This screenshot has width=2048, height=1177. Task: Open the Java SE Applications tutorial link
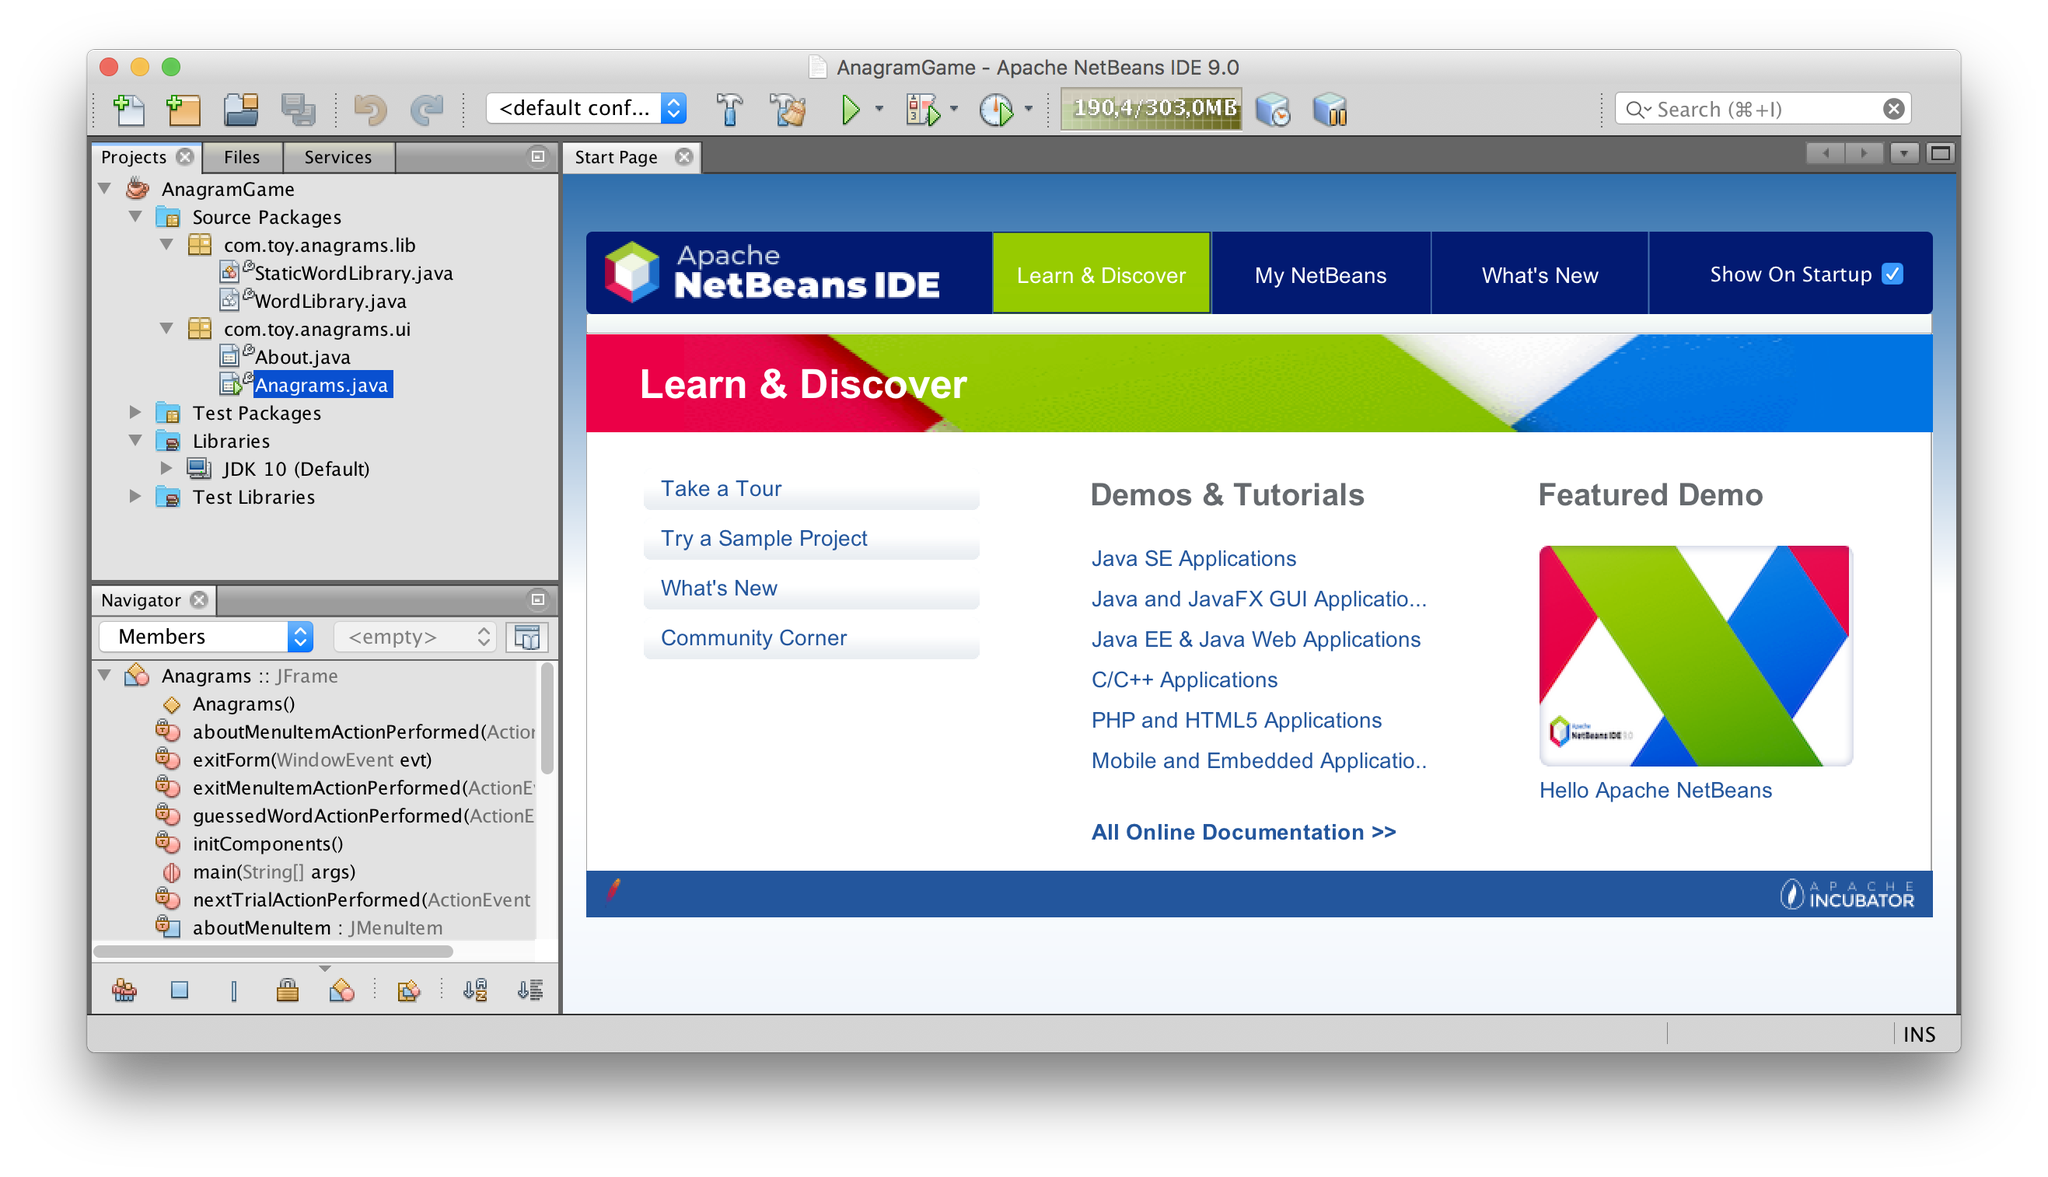click(1193, 558)
